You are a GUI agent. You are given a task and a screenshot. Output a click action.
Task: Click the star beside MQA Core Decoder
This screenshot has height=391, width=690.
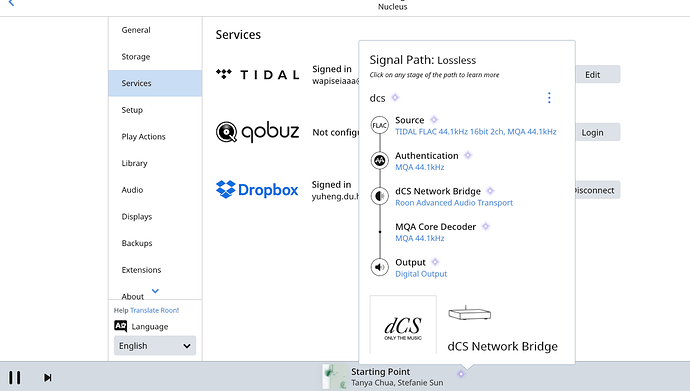tap(485, 226)
